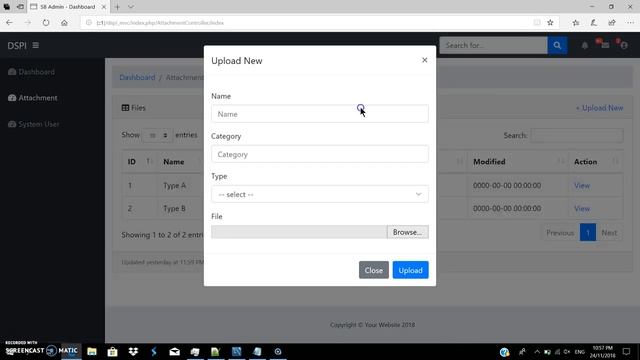This screenshot has width=640, height=360.
Task: Open Attachment in the sidebar
Action: [33, 98]
